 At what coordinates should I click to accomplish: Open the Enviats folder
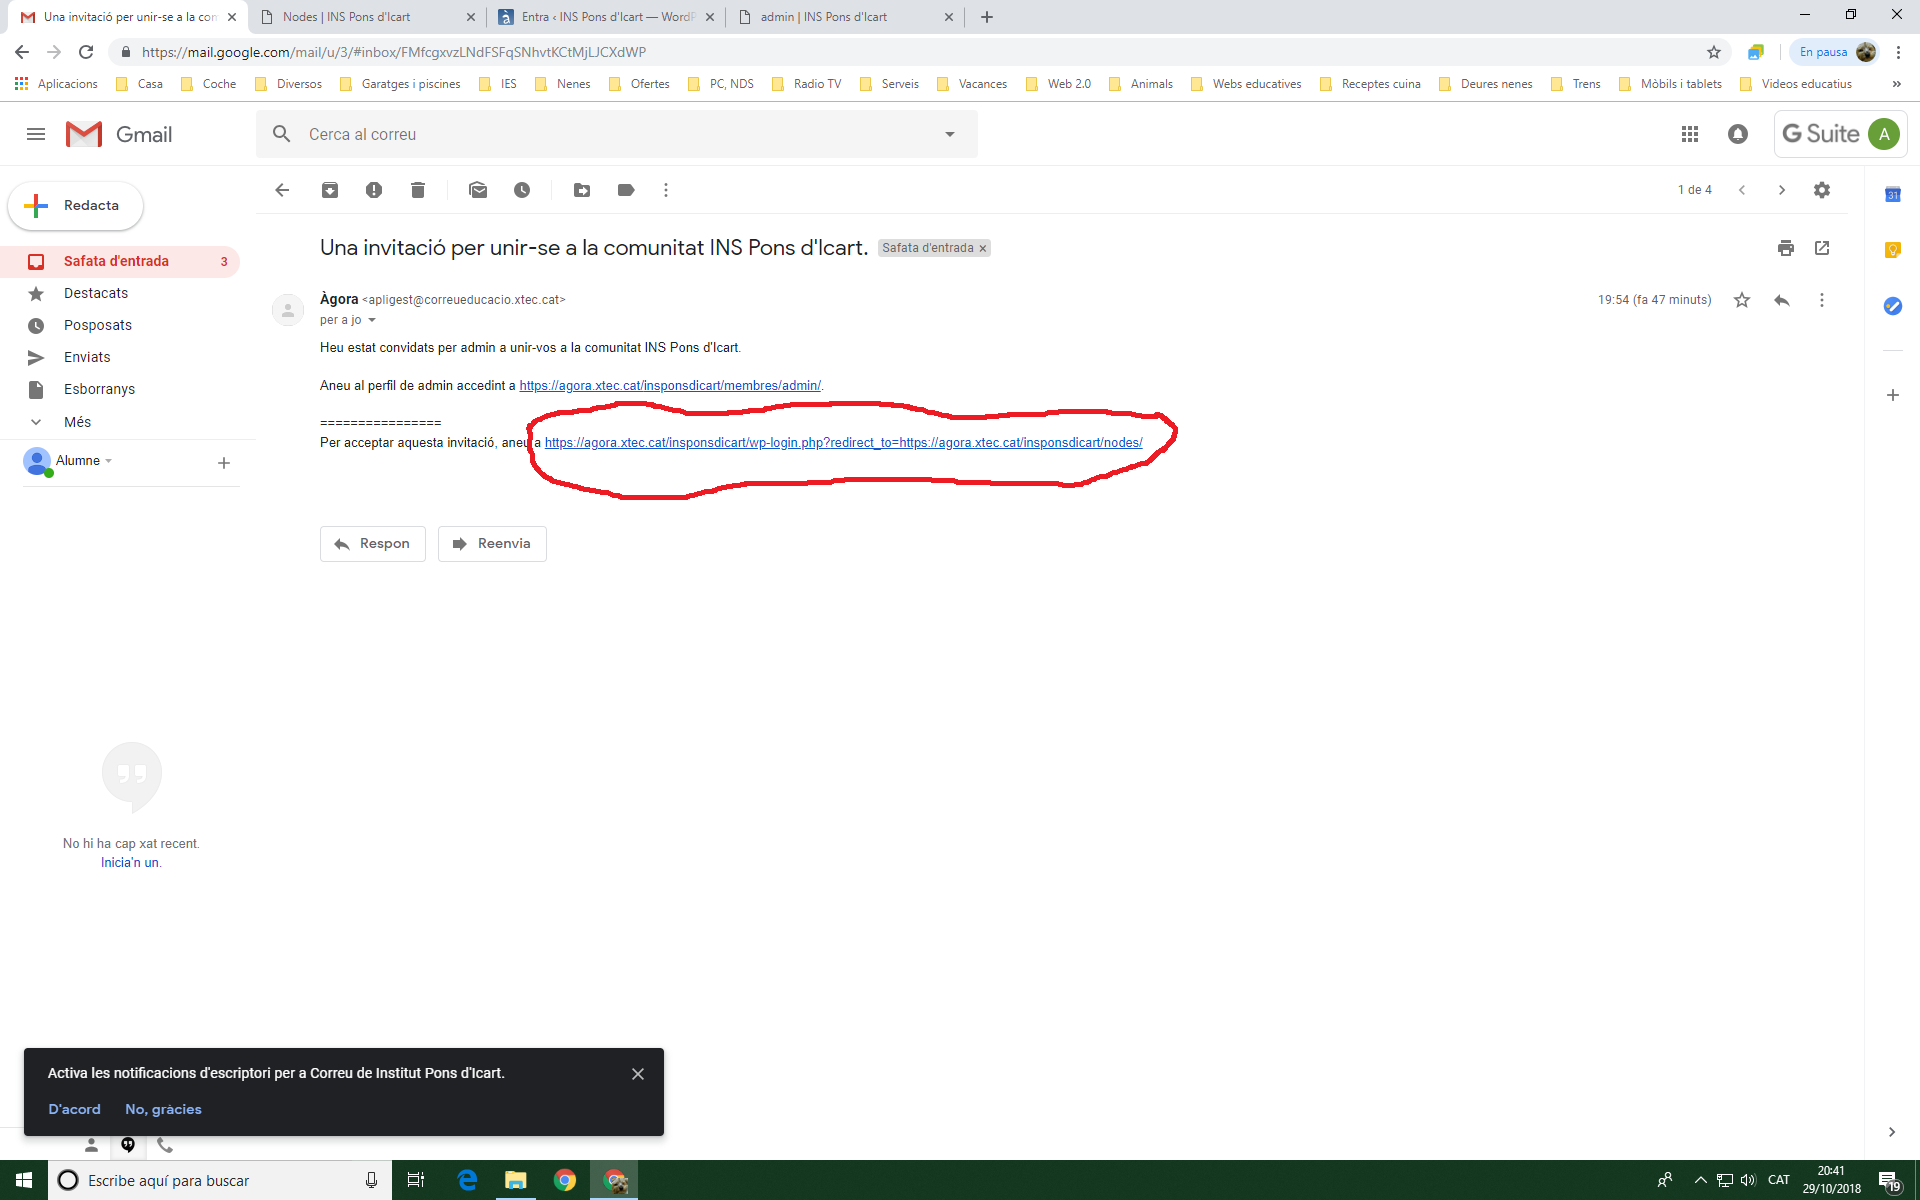point(87,357)
